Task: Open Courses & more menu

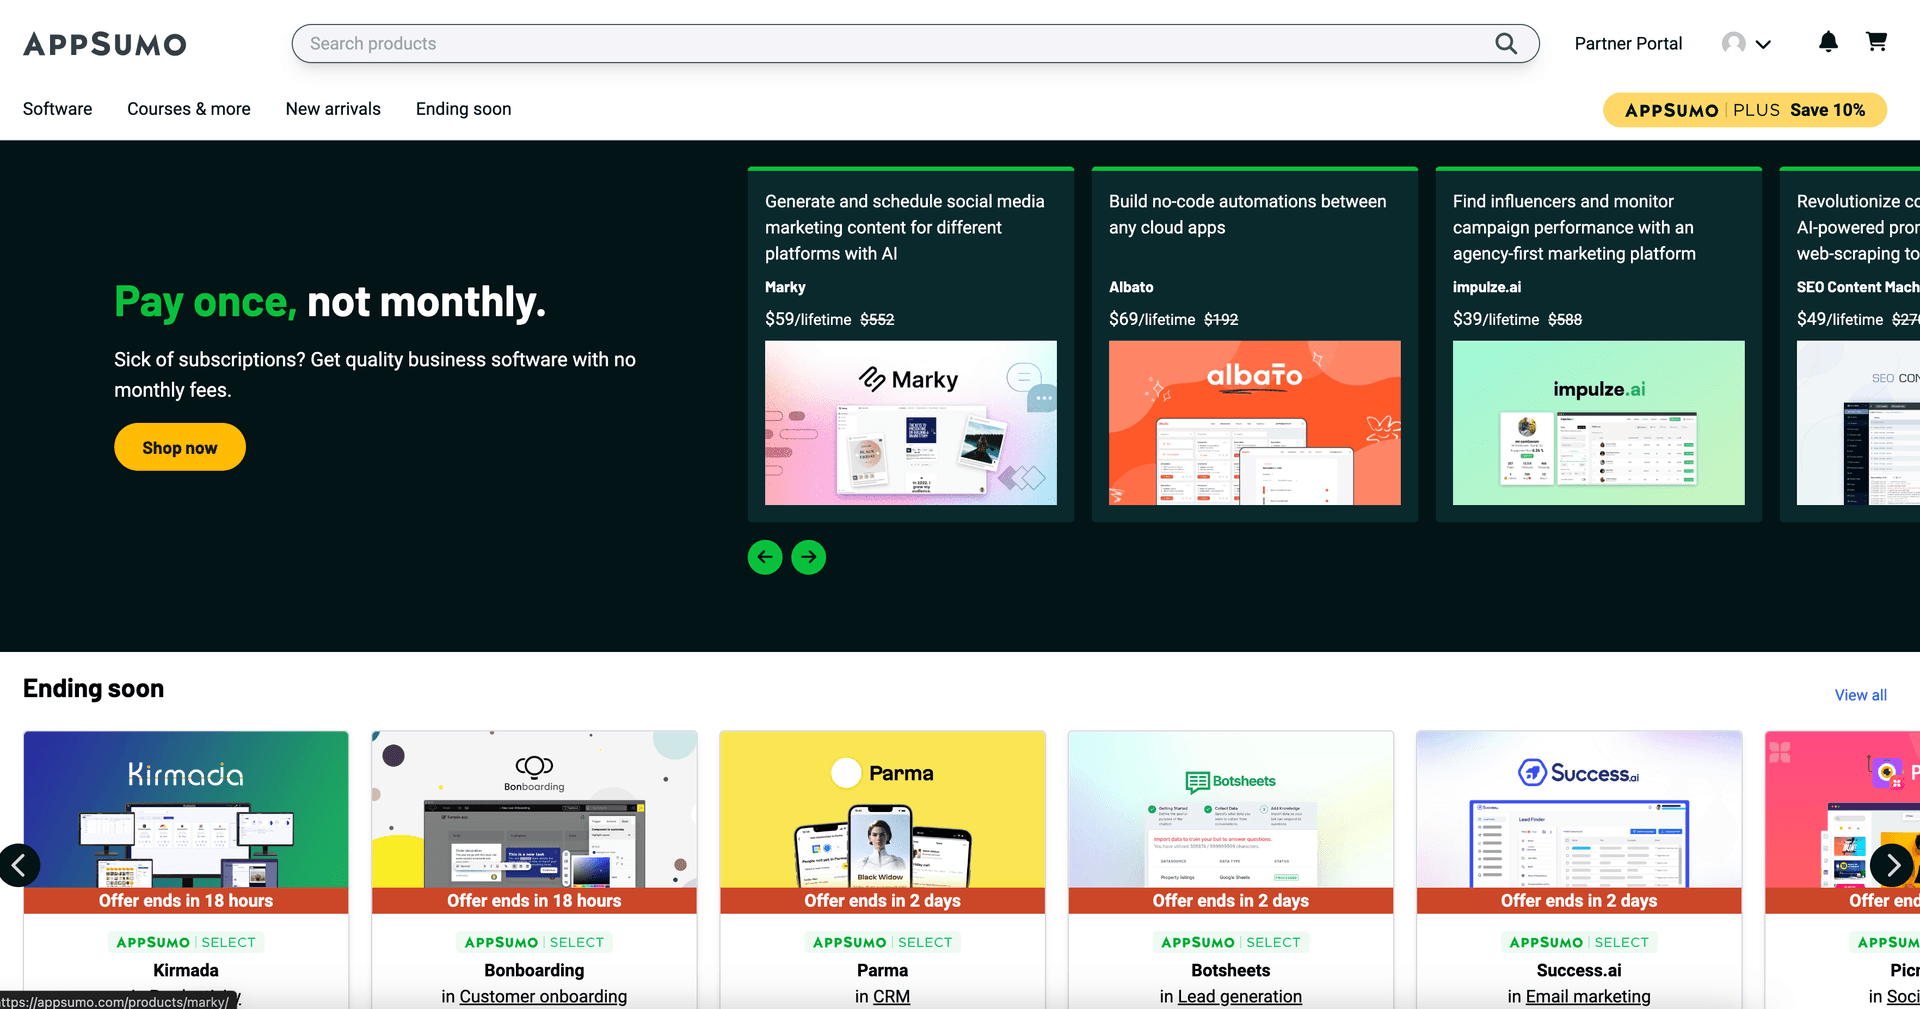Action: [189, 109]
